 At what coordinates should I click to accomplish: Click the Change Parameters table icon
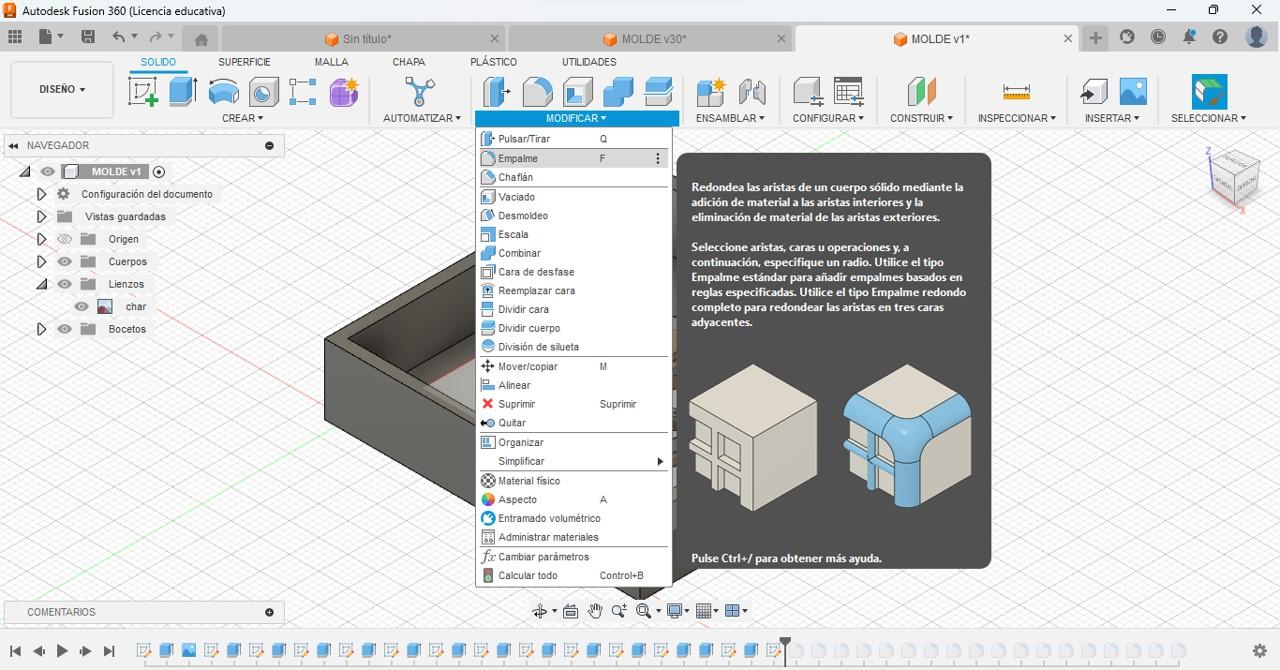click(x=848, y=92)
